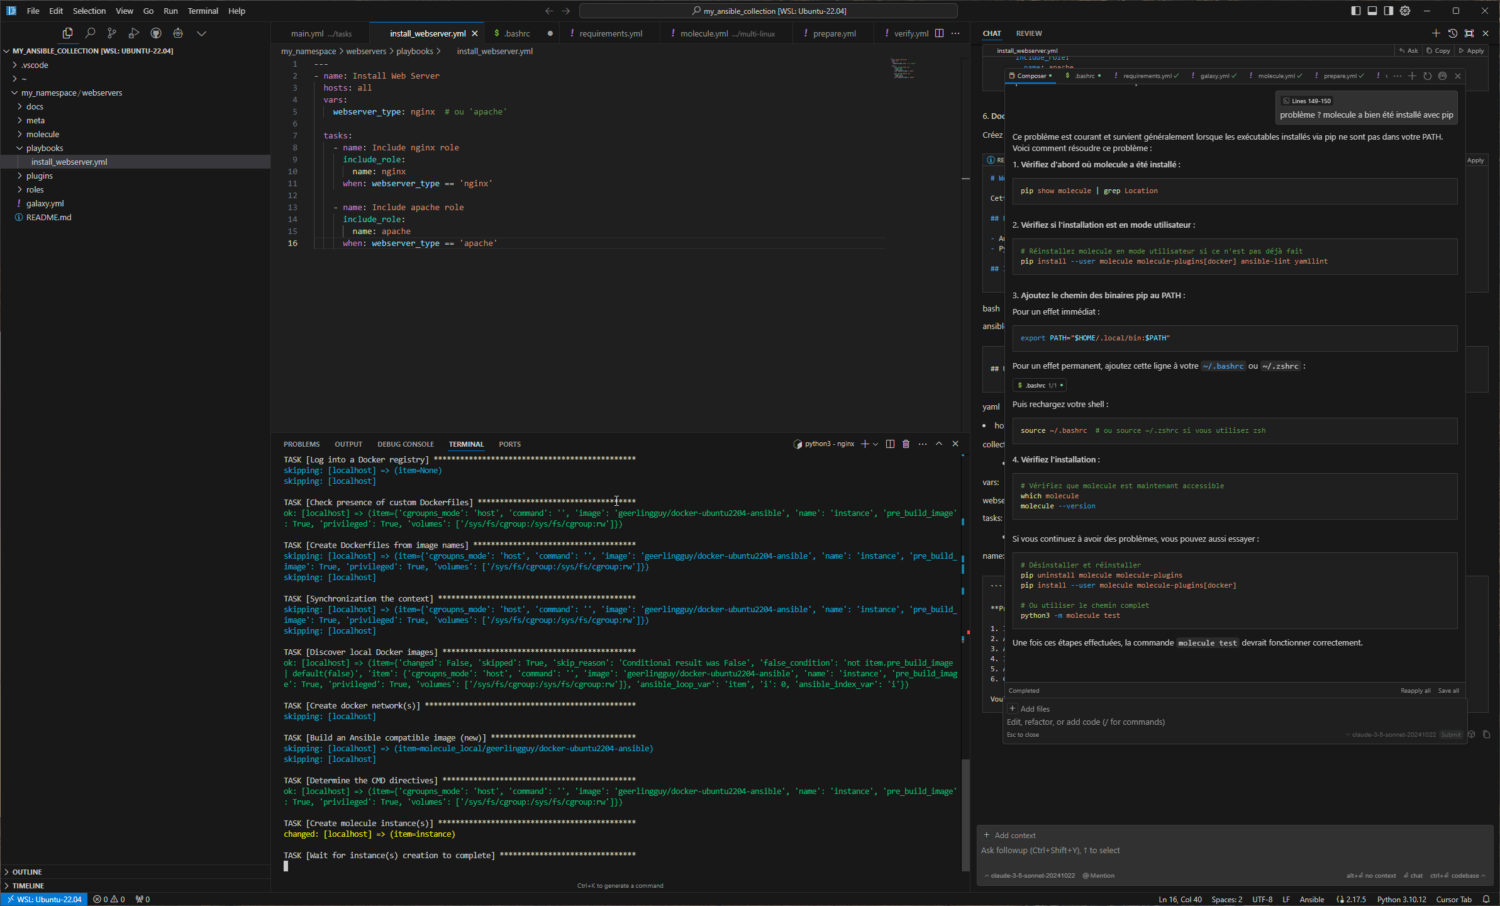Split the terminal panel
The width and height of the screenshot is (1500, 906).
(890, 444)
